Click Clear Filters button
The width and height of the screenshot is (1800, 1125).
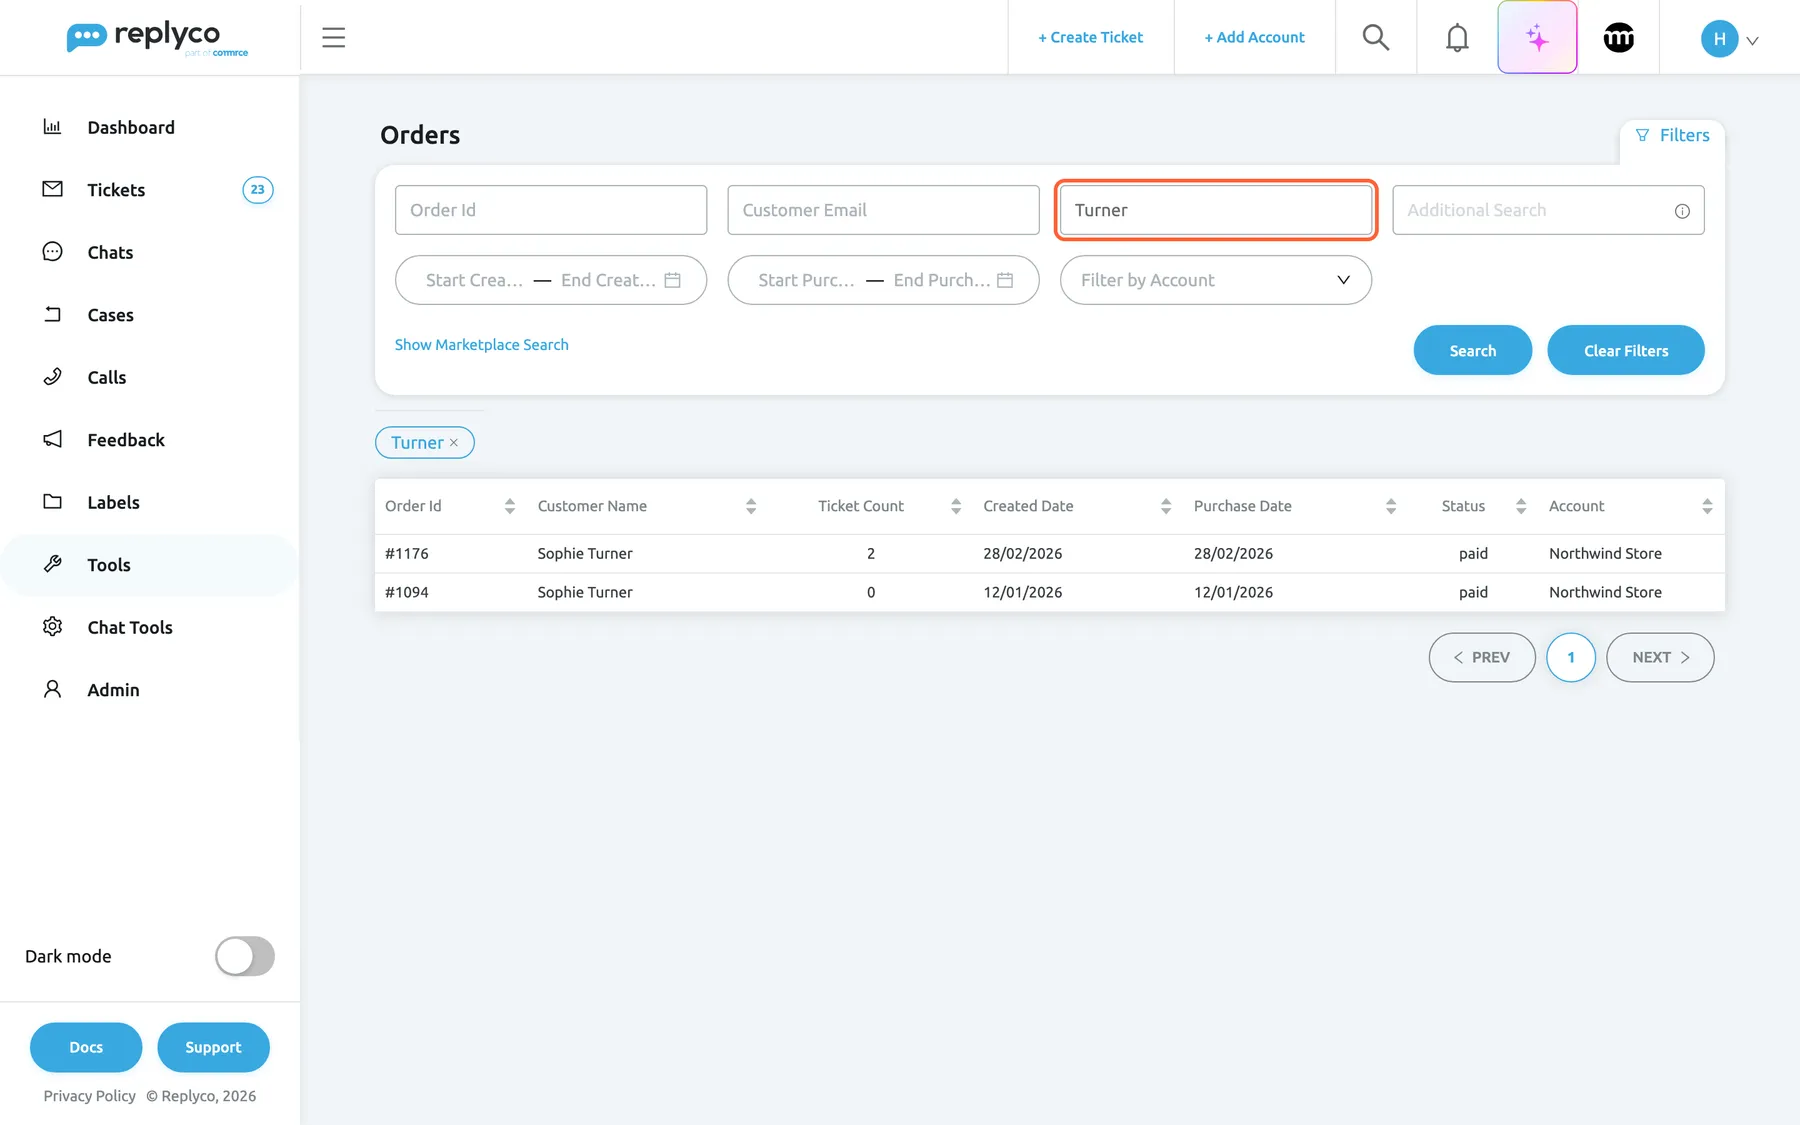[1625, 350]
